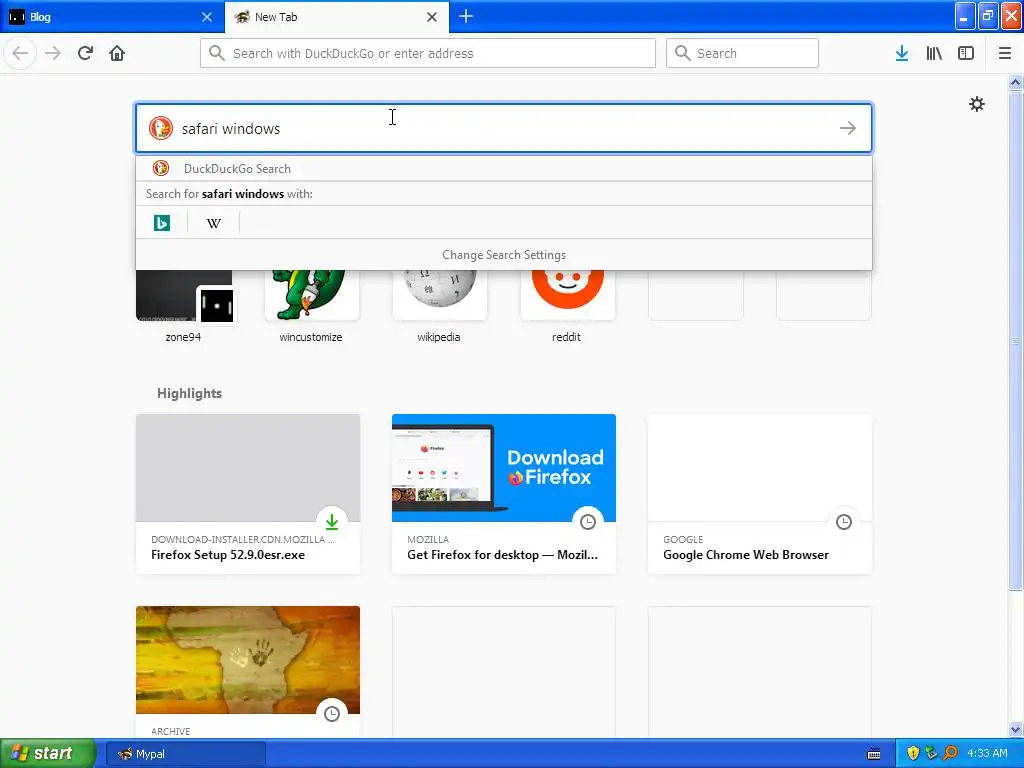Click the safely remove hardware tray icon
The image size is (1024, 768).
932,754
